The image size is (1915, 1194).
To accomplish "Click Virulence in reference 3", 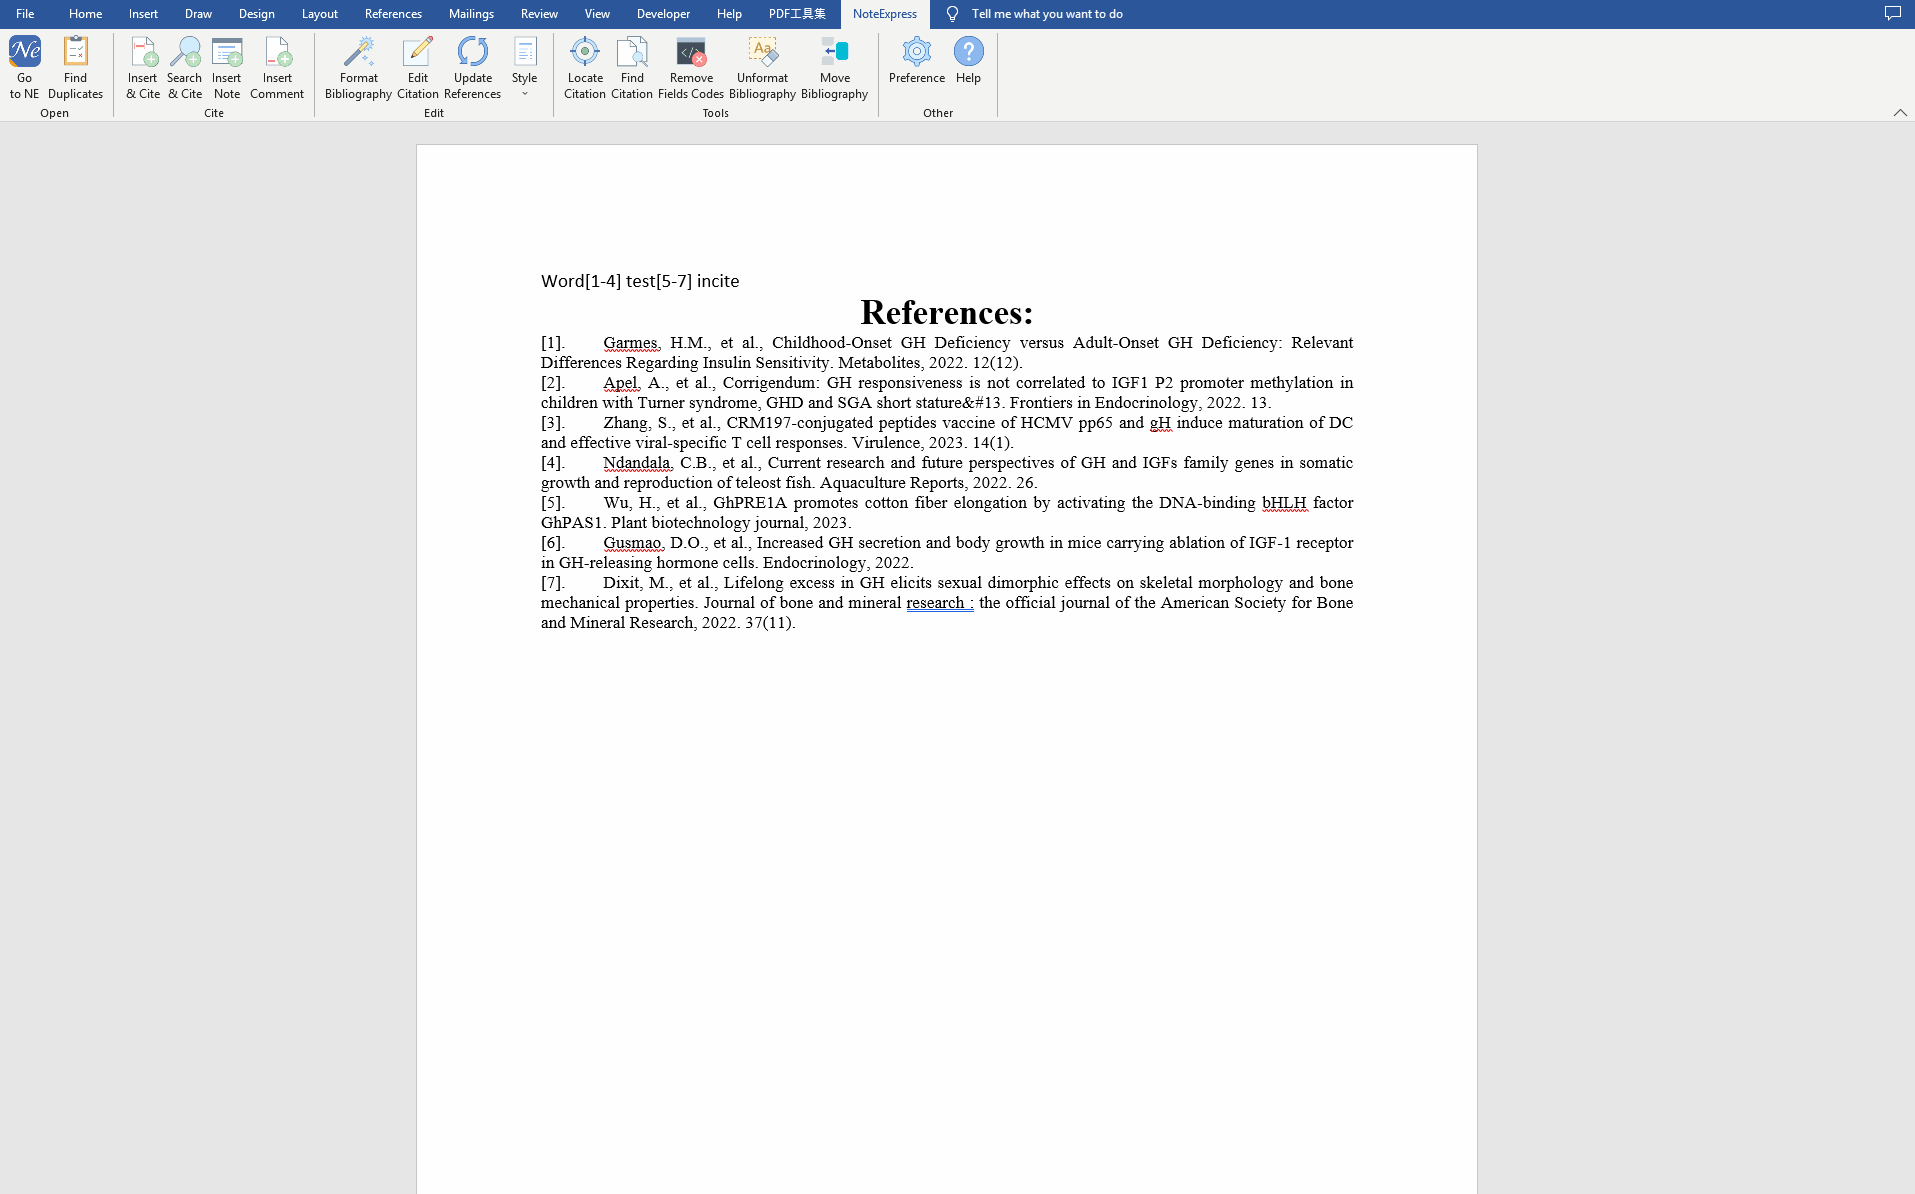I will coord(886,442).
